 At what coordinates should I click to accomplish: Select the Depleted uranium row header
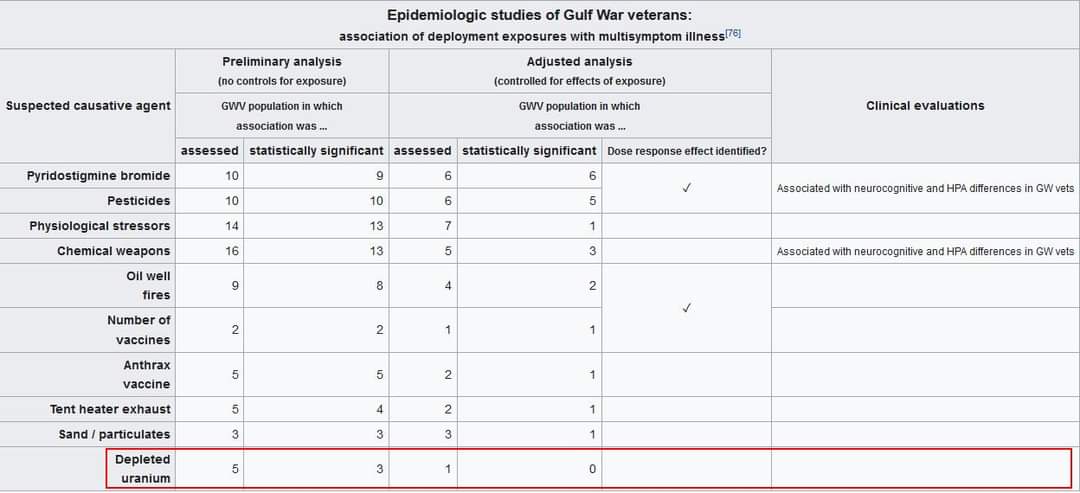click(x=143, y=469)
